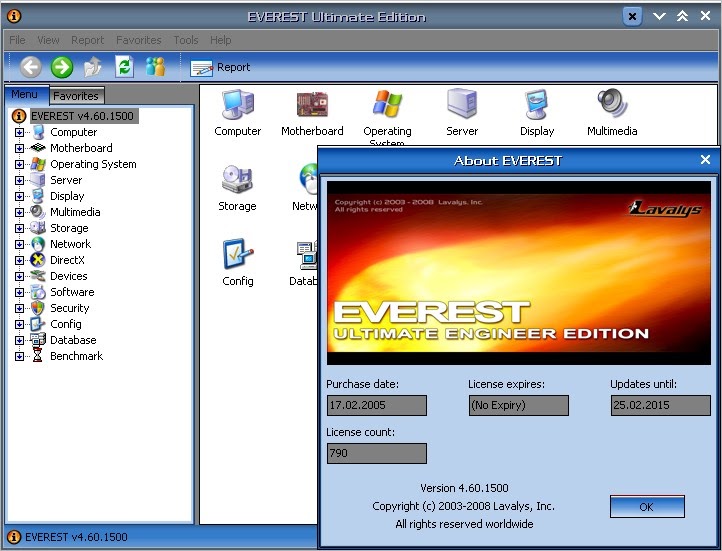
Task: Expand the Computer tree node
Action: pos(19,133)
